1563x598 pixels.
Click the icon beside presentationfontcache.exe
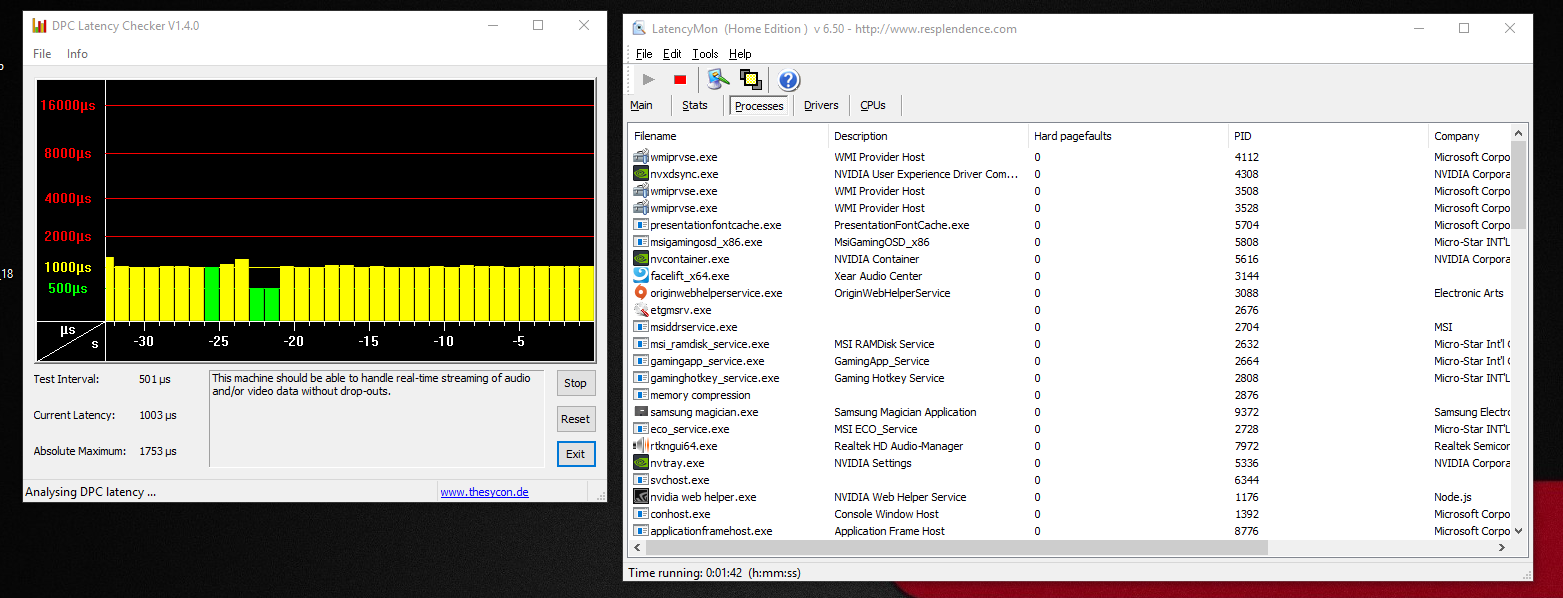click(641, 224)
